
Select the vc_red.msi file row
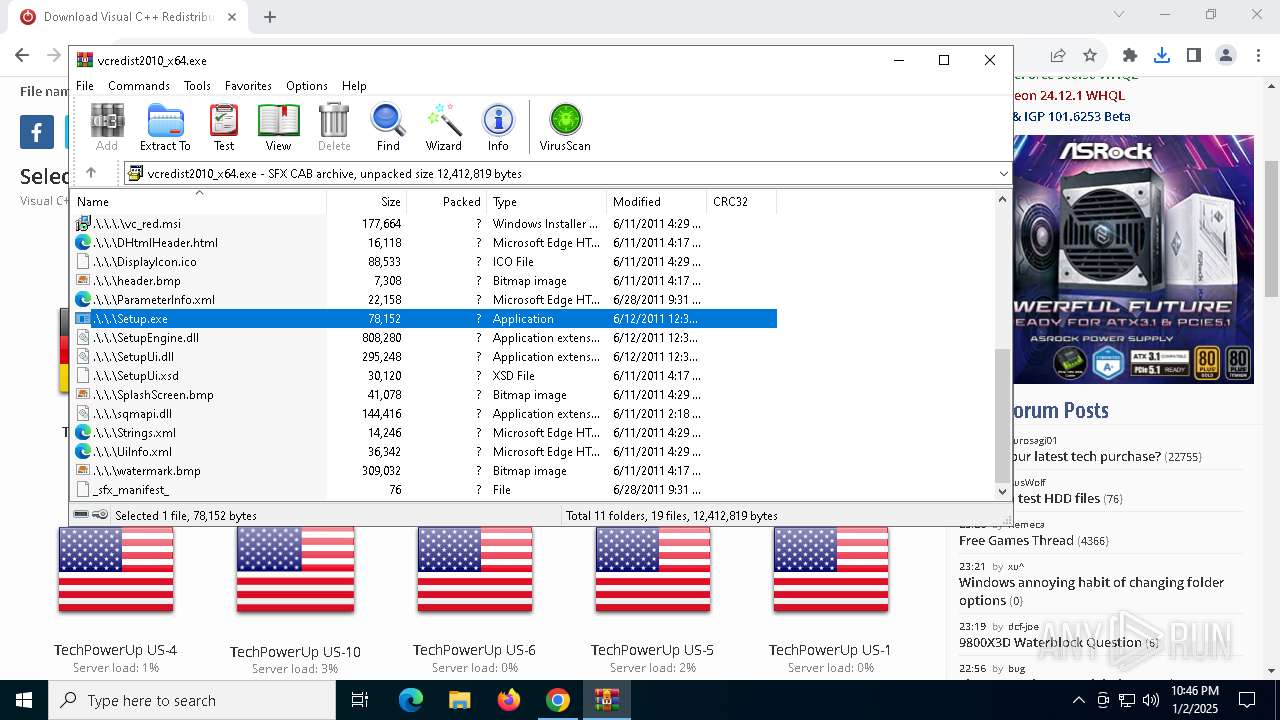(424, 224)
